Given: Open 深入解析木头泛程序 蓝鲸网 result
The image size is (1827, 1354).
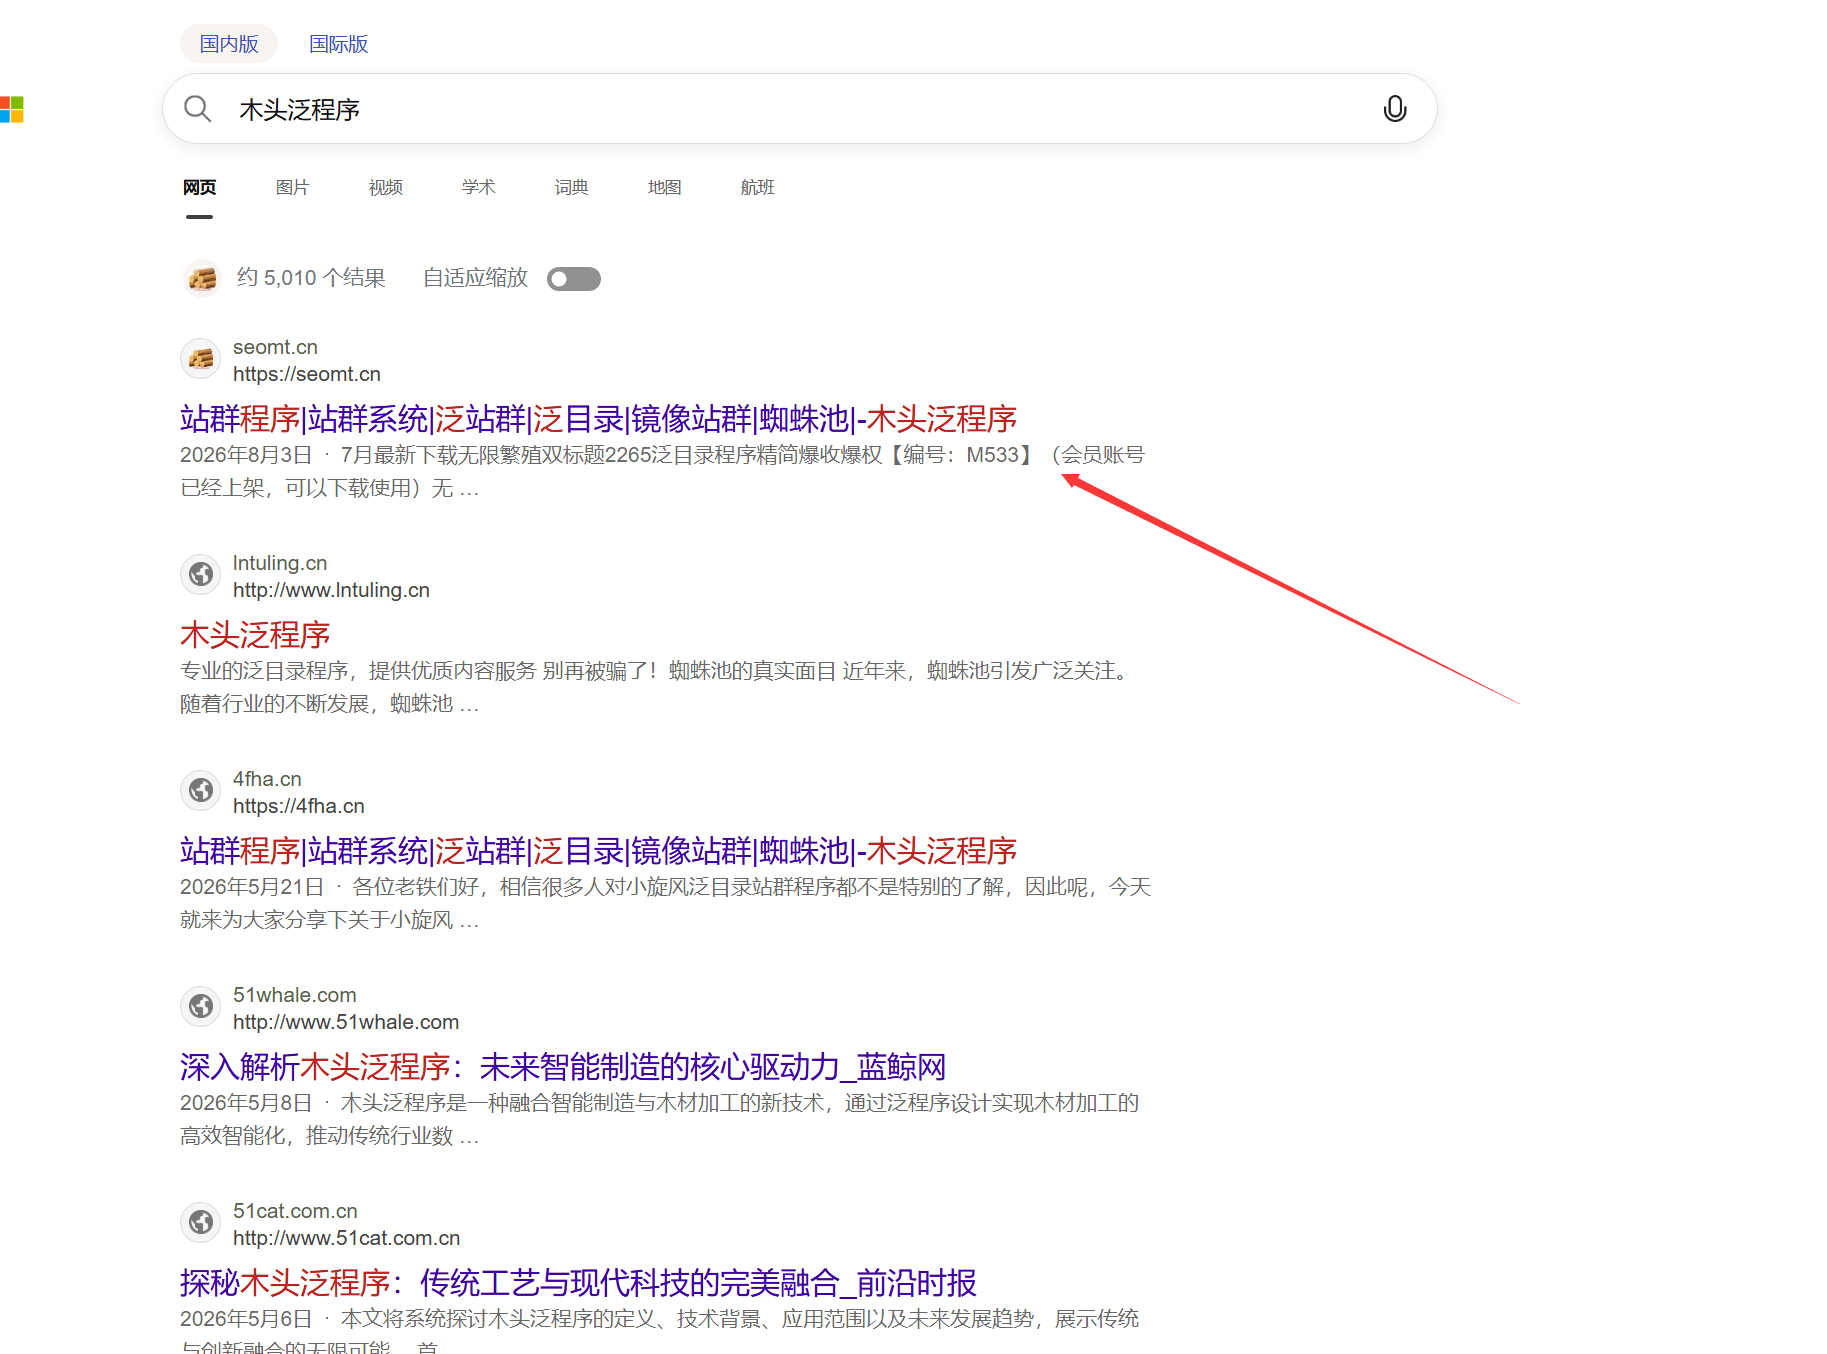Looking at the screenshot, I should [x=563, y=1067].
